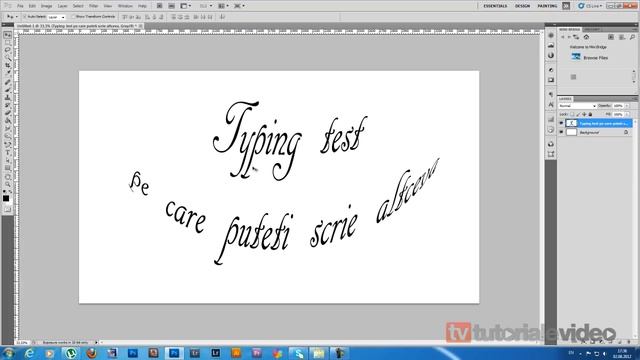Open the Layer menu
Viewport: 640px width, 360px height.
coord(62,6)
